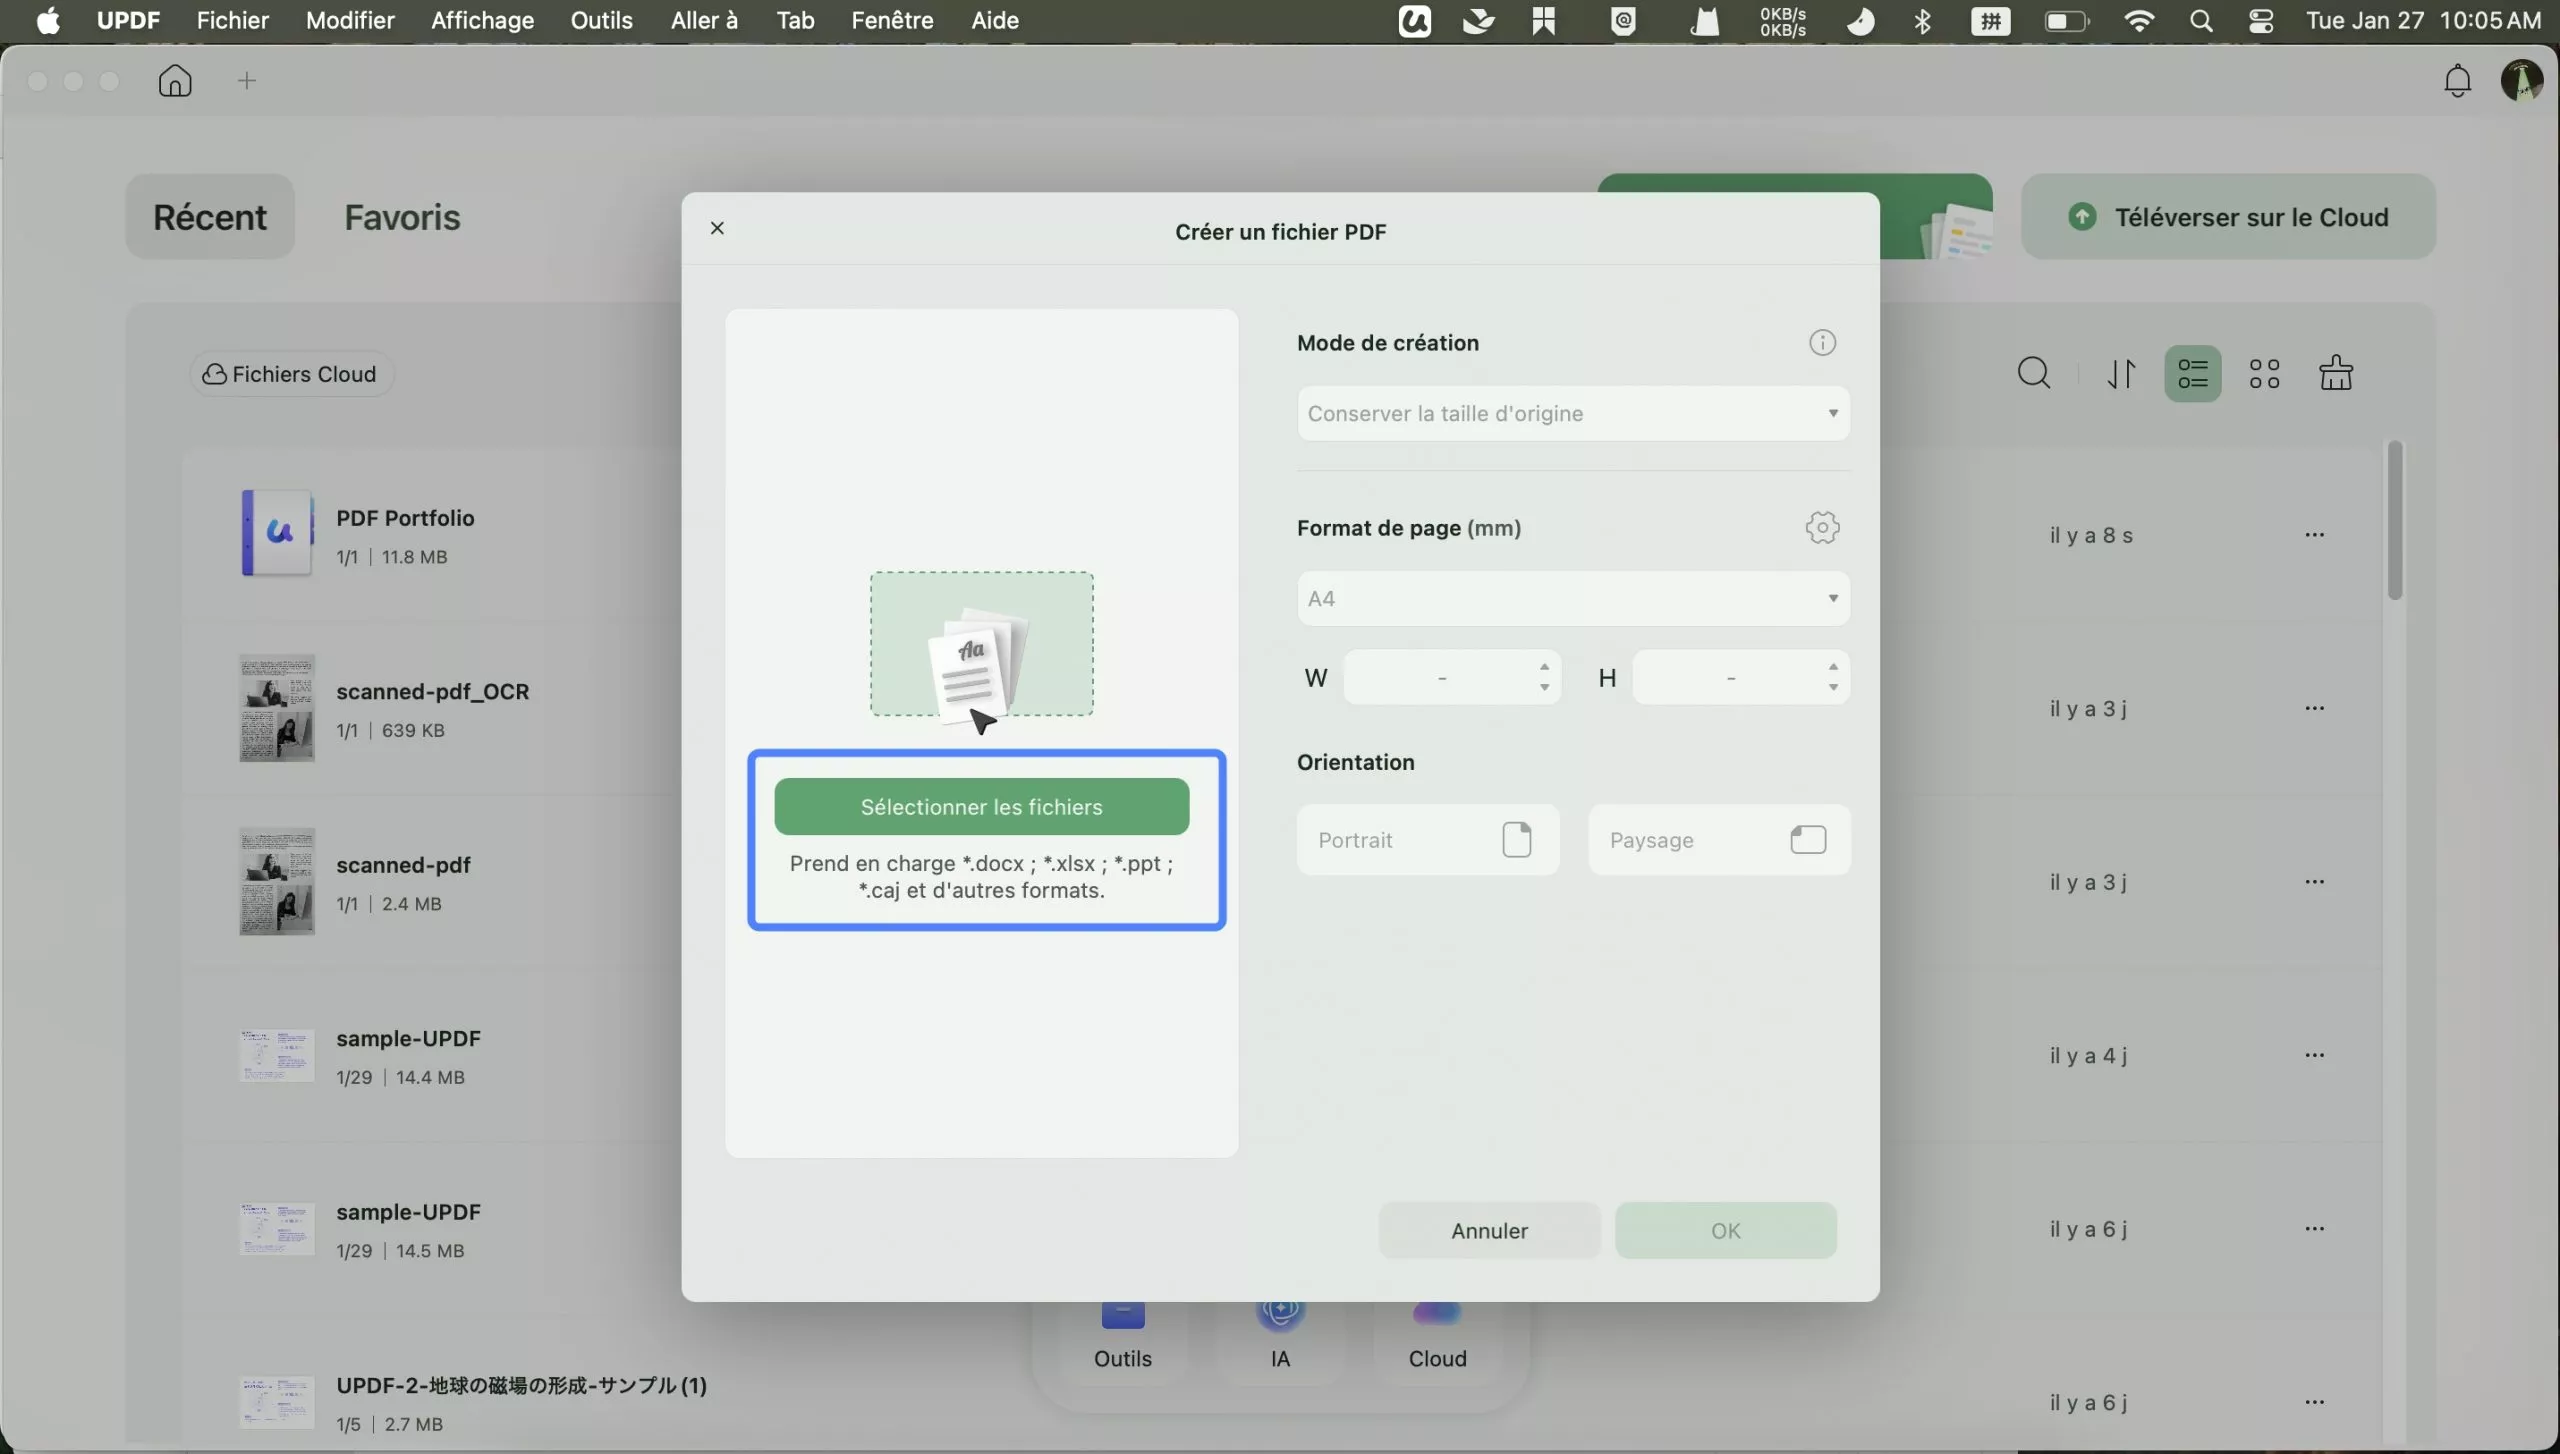Open page format settings gear
This screenshot has height=1454, width=2560.
point(1821,527)
